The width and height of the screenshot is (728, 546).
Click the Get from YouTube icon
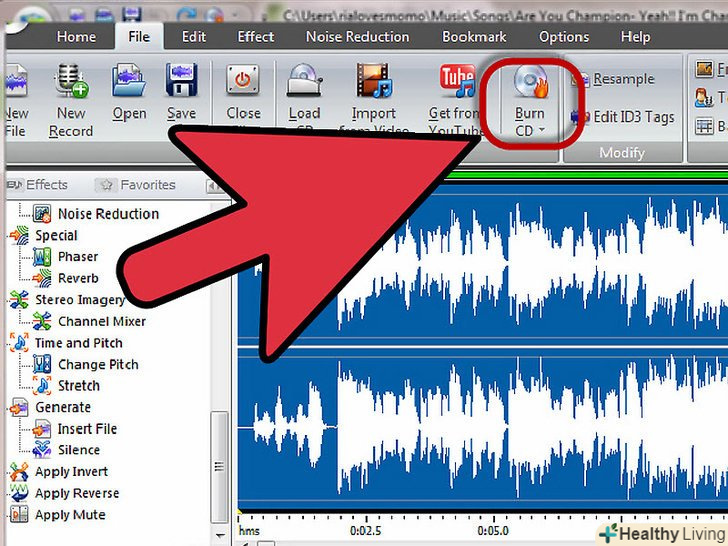457,80
